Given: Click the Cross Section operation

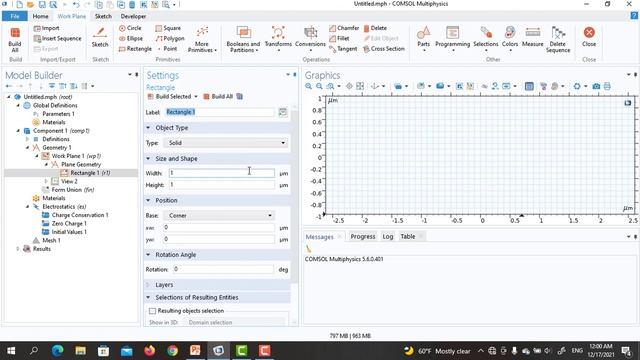Looking at the screenshot, I should pyautogui.click(x=384, y=49).
